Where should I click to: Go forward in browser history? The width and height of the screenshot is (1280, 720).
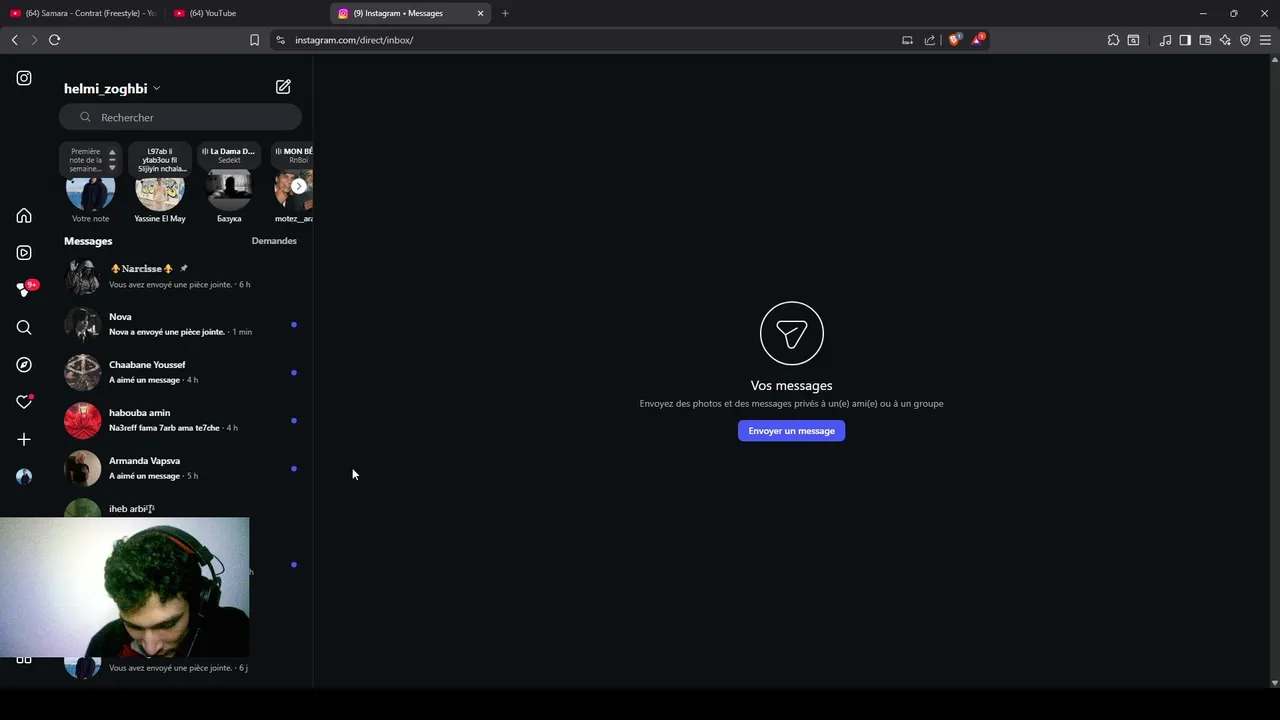coord(34,40)
